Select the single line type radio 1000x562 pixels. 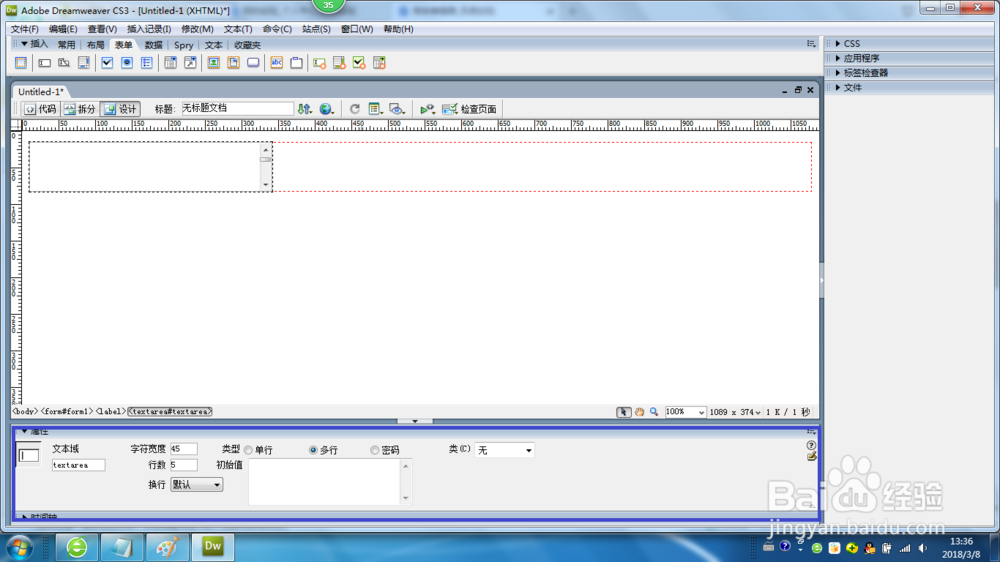pos(249,450)
